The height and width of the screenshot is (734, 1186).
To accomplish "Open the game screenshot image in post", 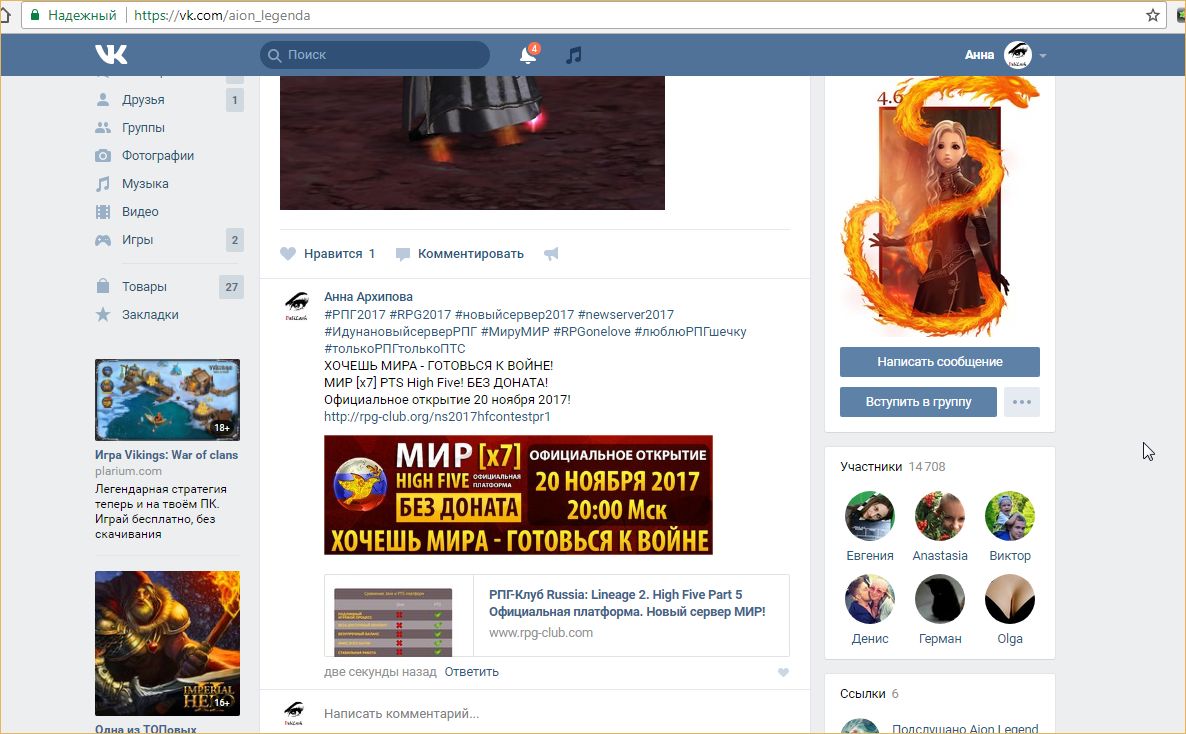I will pos(472,142).
